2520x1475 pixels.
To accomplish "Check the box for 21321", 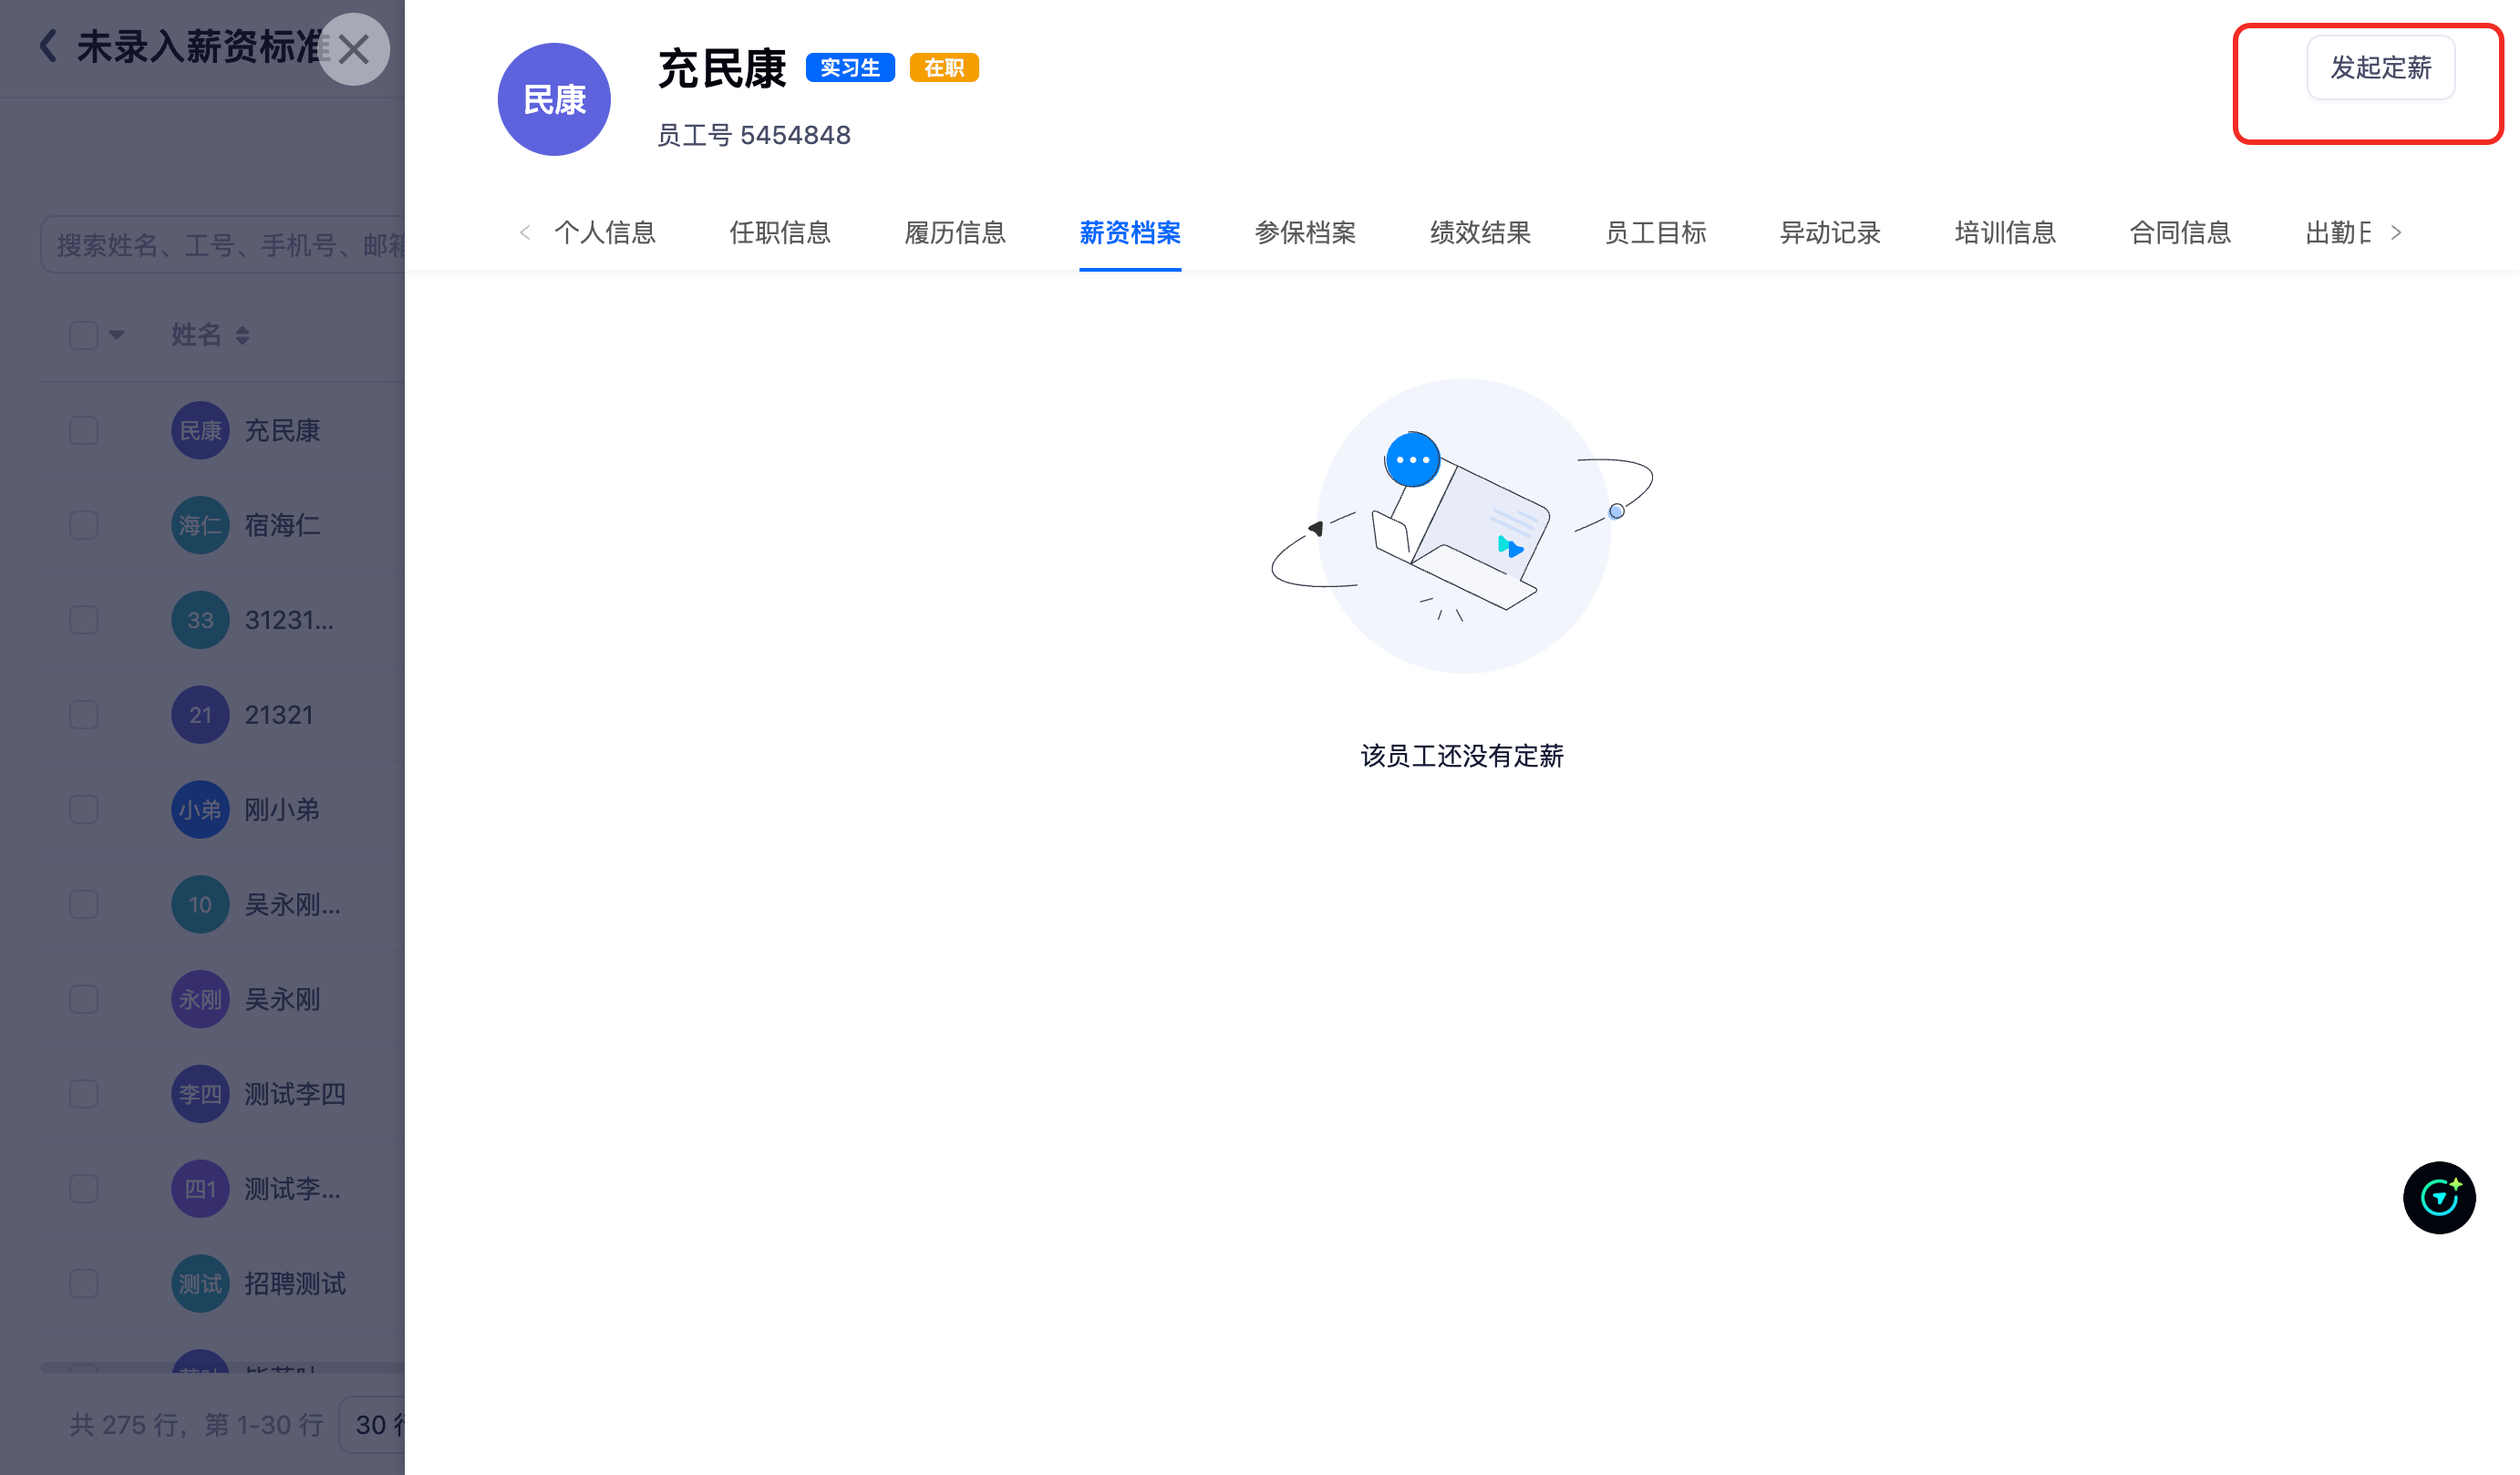I will pos(84,715).
